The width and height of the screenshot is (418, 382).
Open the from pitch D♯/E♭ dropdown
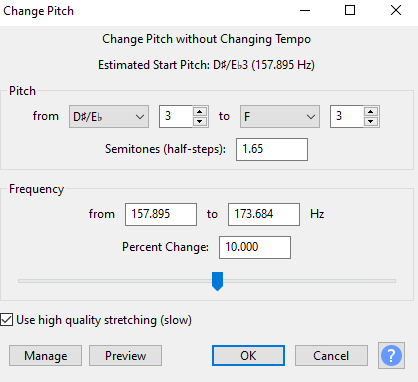point(109,117)
